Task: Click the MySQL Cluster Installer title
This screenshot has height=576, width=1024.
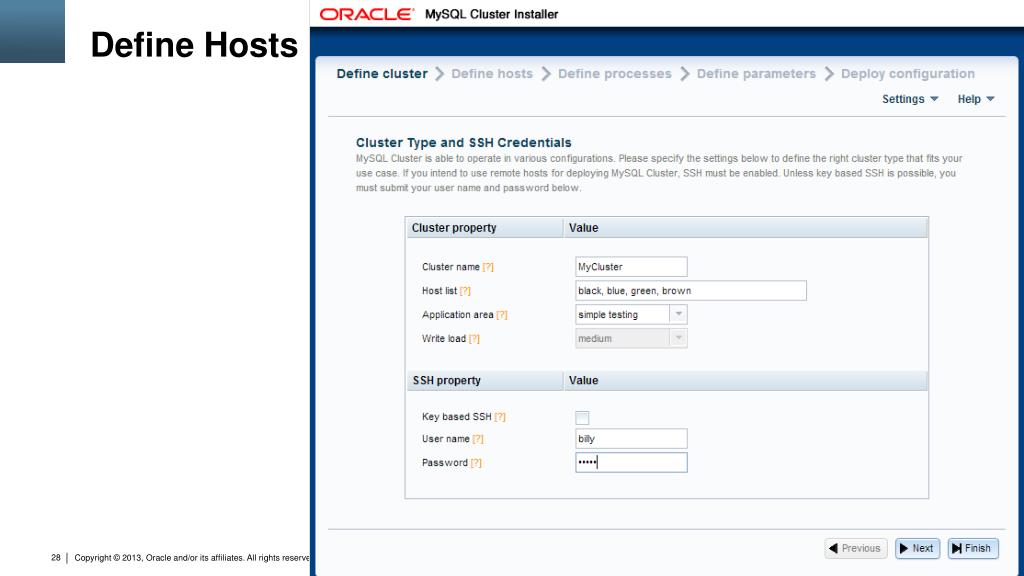Action: coord(492,14)
